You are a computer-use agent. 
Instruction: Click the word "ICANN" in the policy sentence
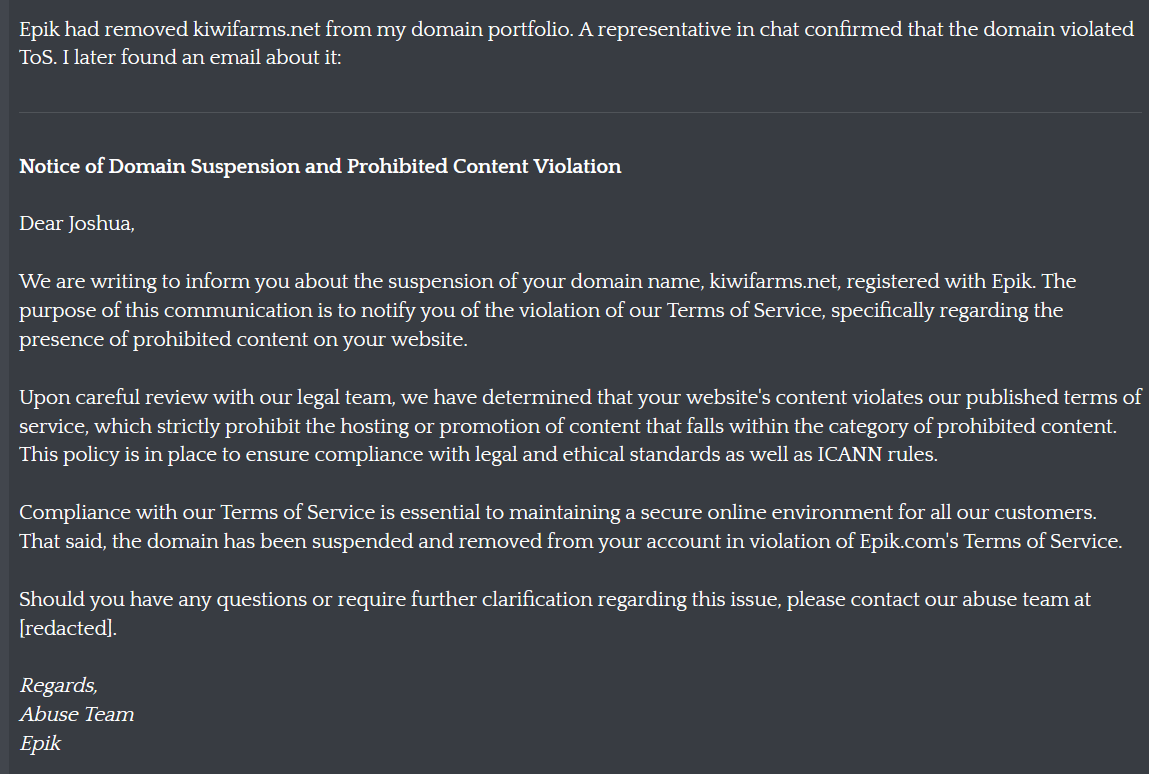pos(850,454)
